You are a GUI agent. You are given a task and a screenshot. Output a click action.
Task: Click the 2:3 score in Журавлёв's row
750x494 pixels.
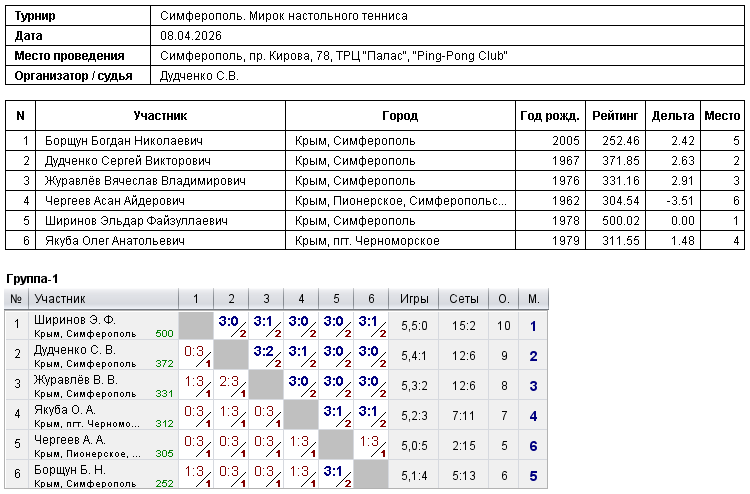coord(228,381)
